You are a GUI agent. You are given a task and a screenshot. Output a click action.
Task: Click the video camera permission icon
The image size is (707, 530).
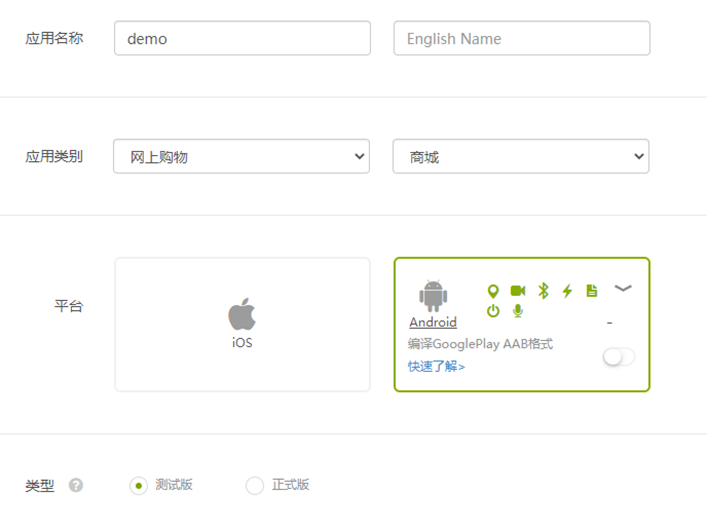click(x=518, y=291)
